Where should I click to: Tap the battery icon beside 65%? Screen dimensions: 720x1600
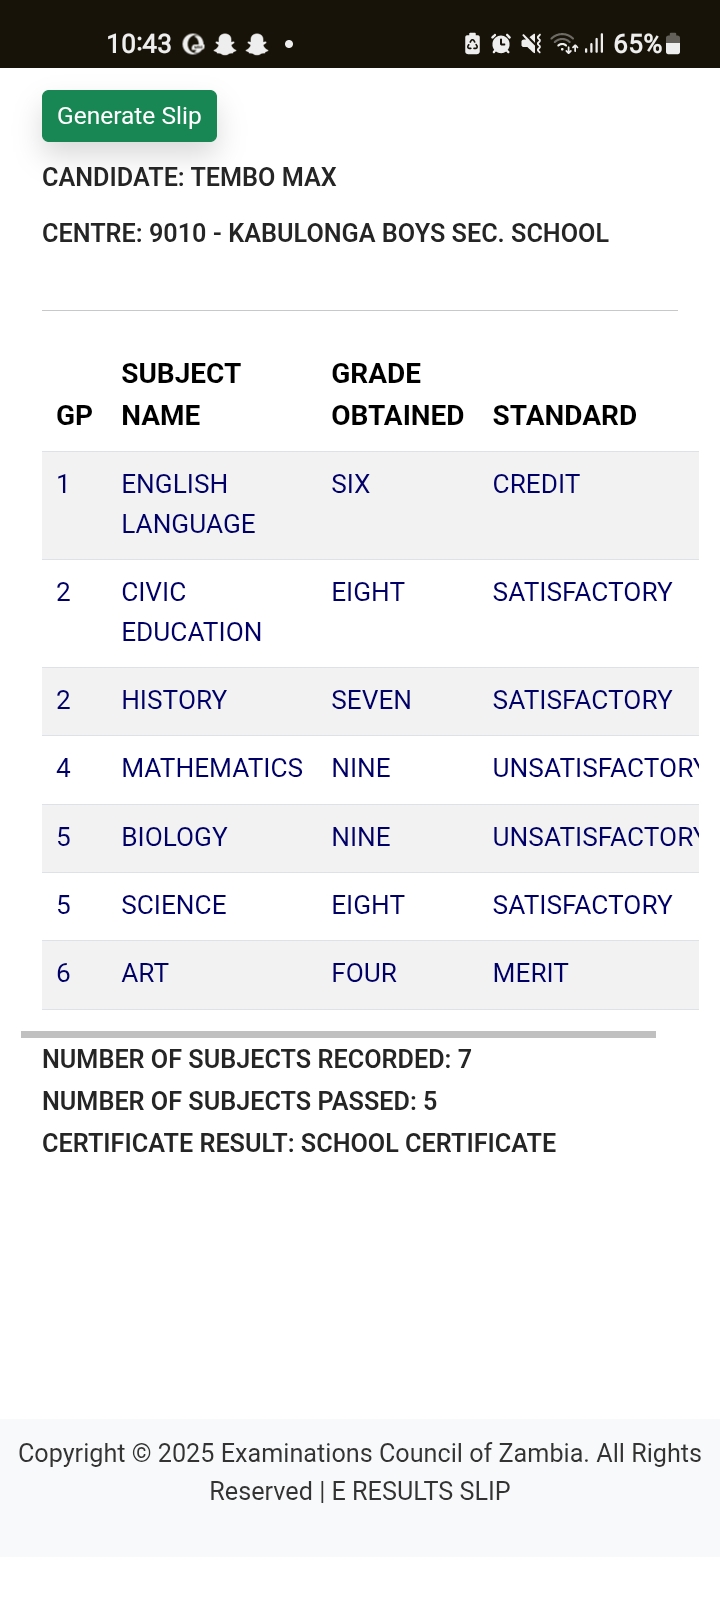coord(673,44)
